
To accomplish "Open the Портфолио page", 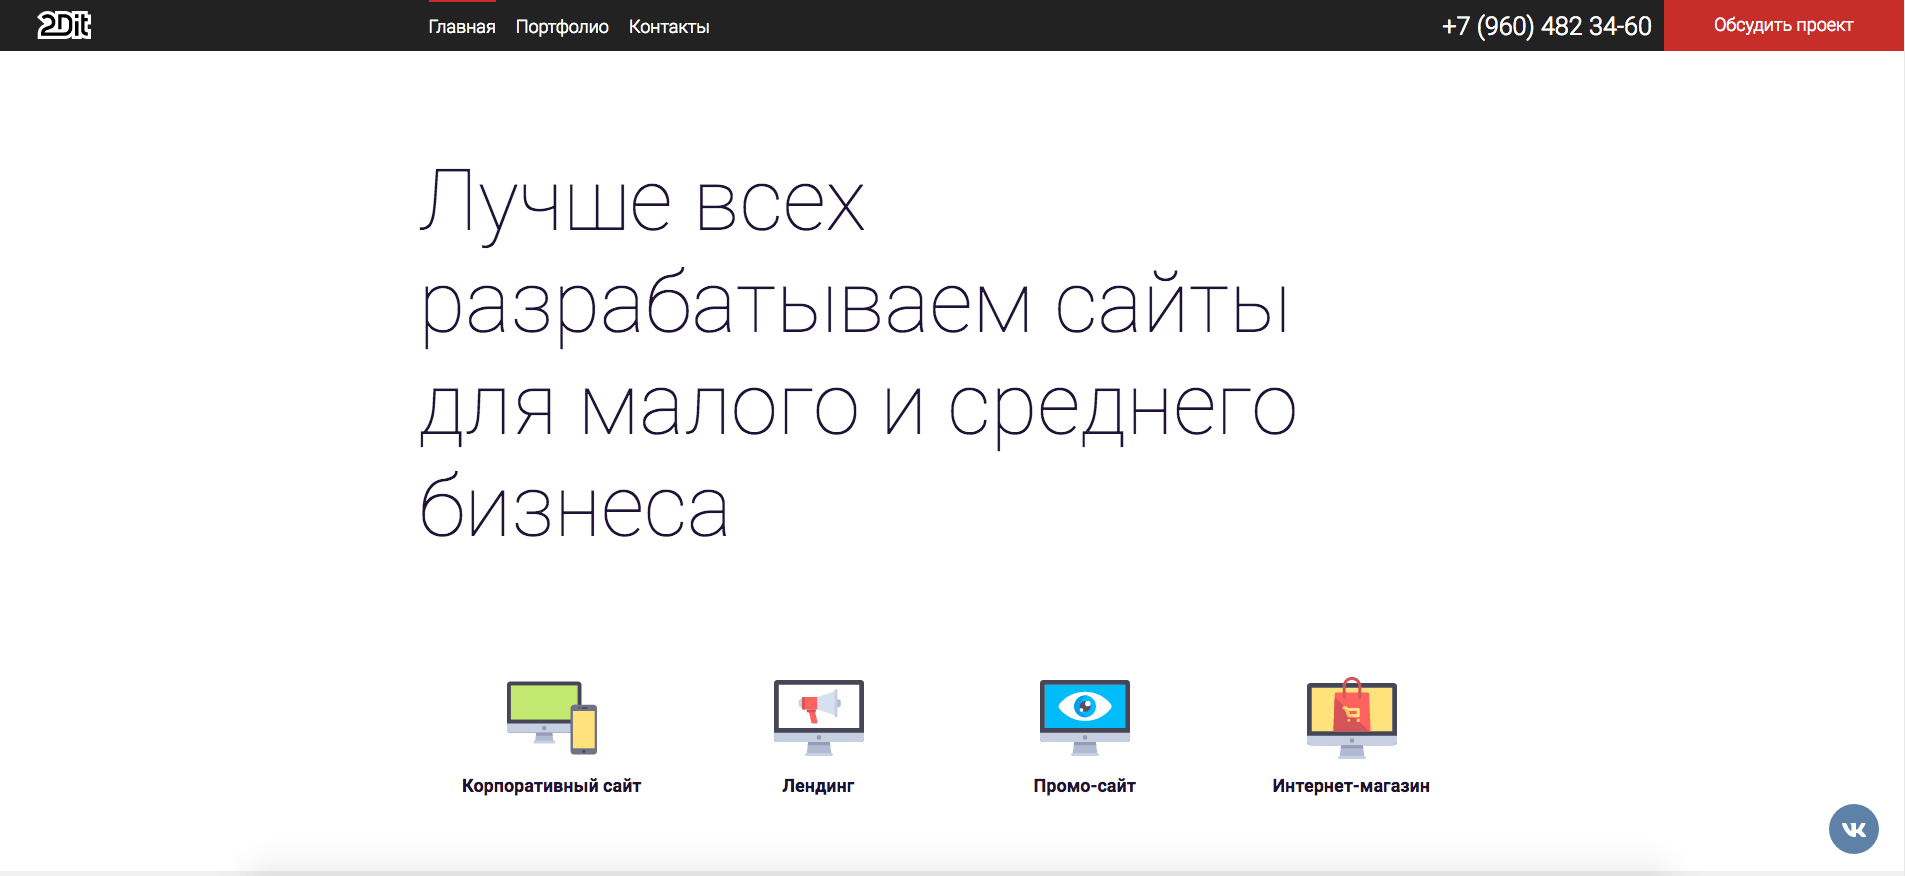I will 562,27.
